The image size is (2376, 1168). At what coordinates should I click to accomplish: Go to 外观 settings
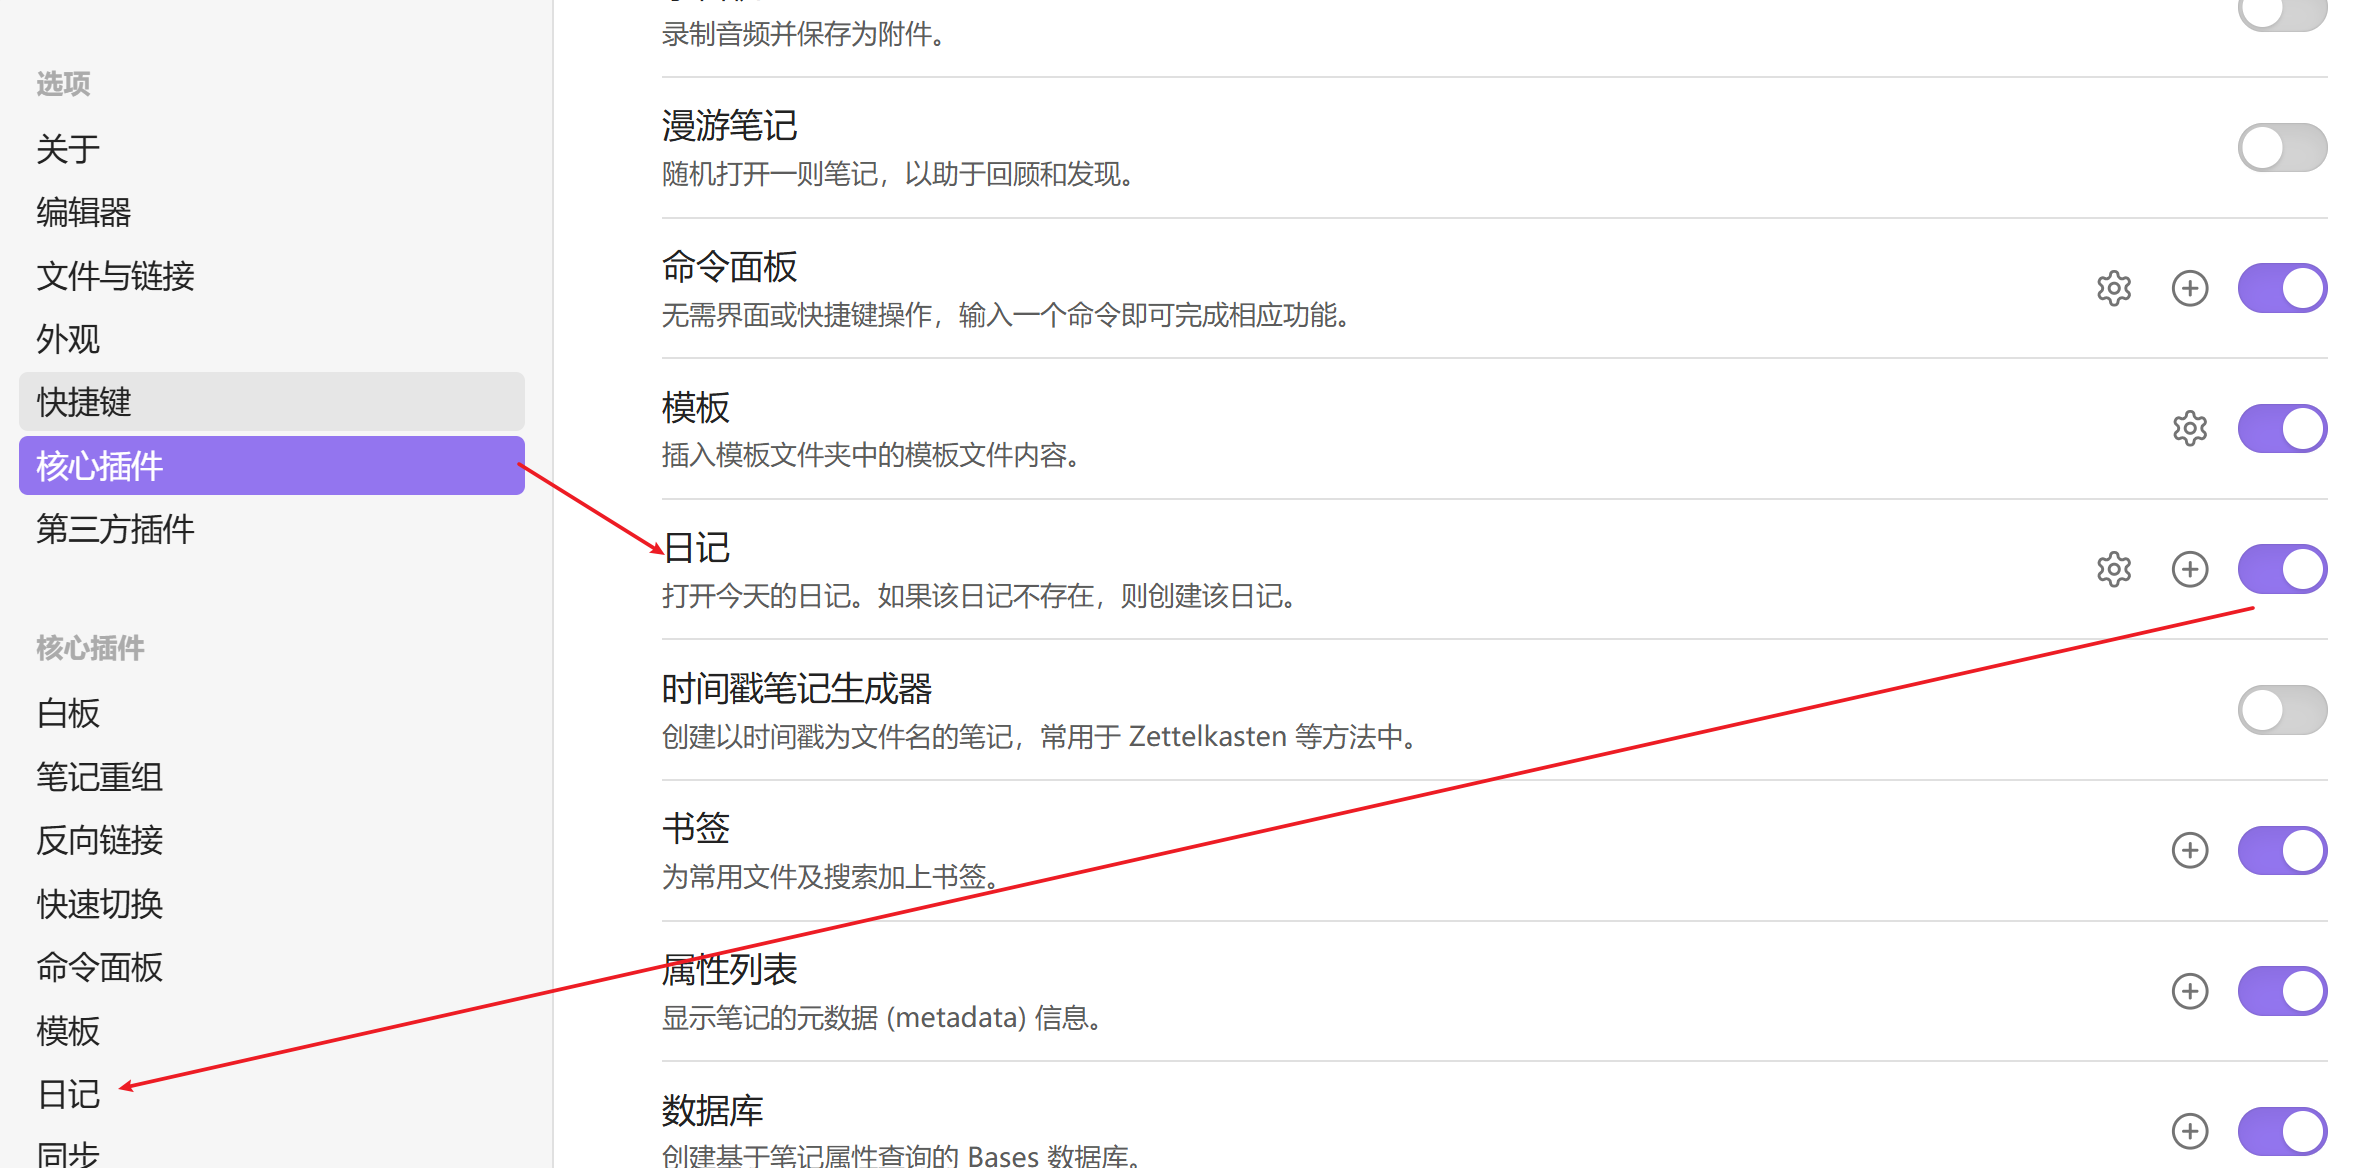coord(68,339)
